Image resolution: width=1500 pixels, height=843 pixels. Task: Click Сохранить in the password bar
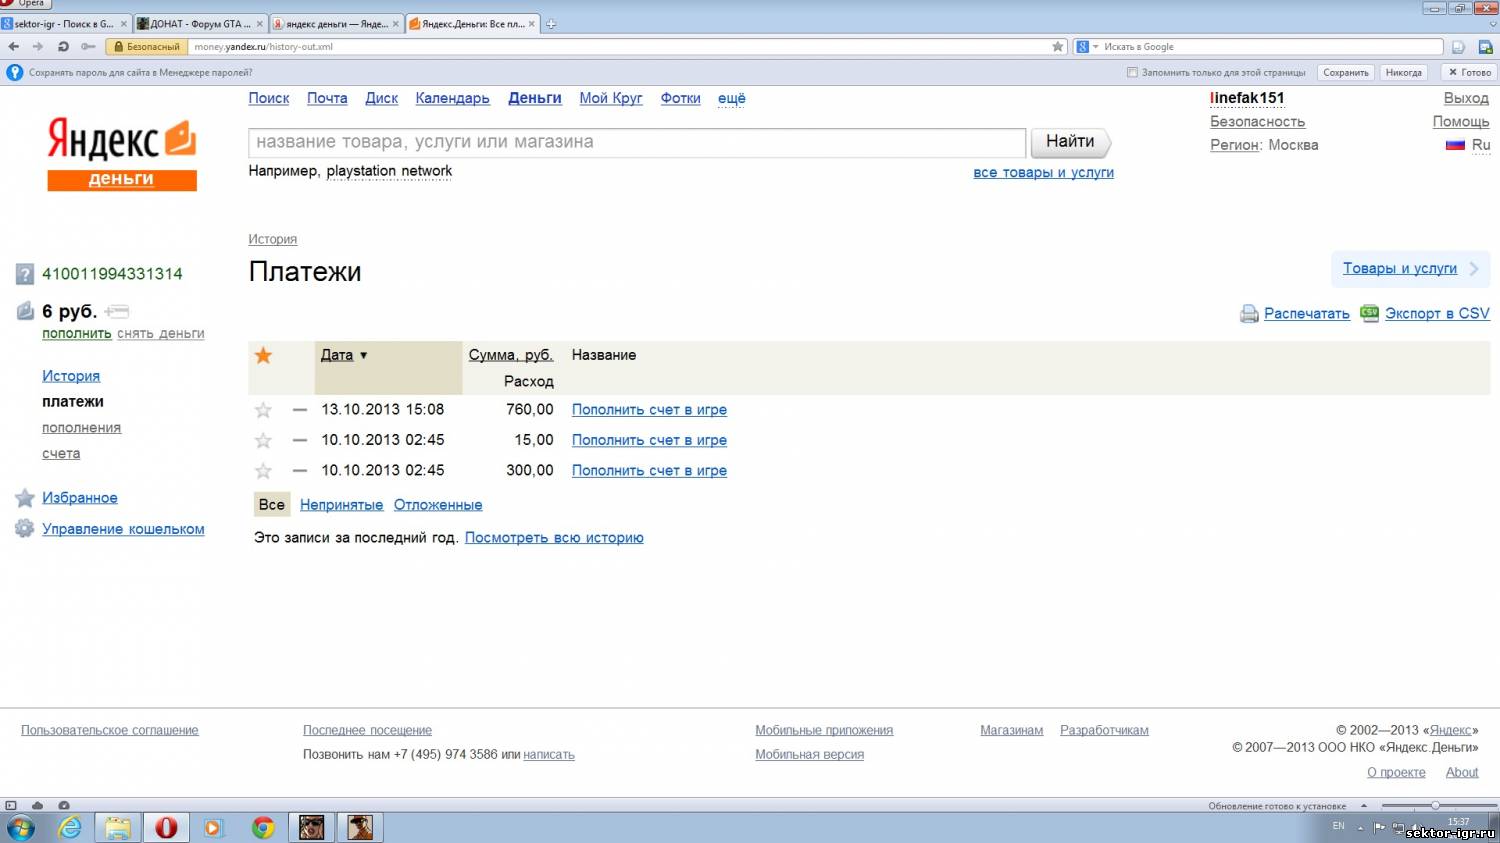click(1345, 72)
